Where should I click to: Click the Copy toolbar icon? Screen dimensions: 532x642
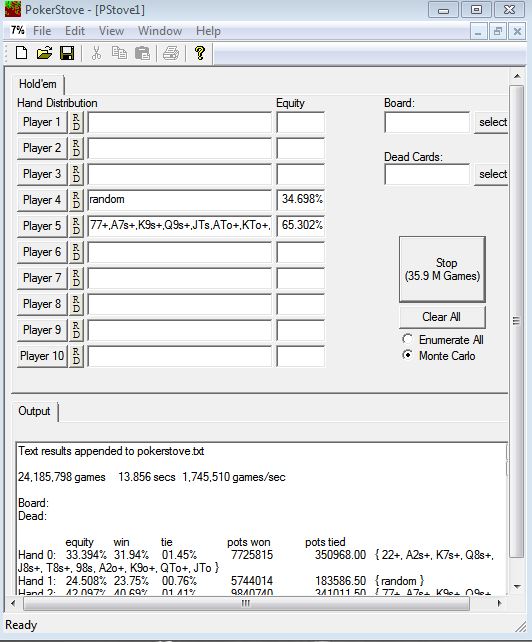coord(119,53)
